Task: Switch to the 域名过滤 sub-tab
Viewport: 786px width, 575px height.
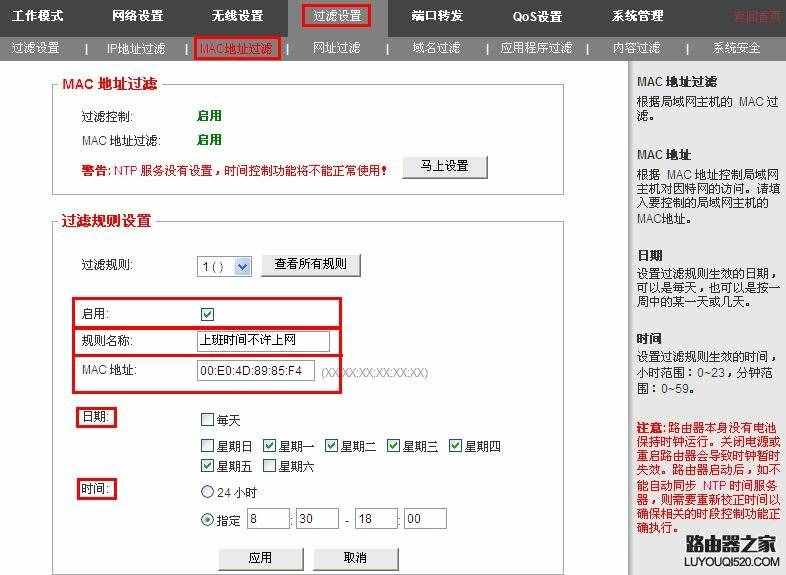Action: pyautogui.click(x=436, y=48)
